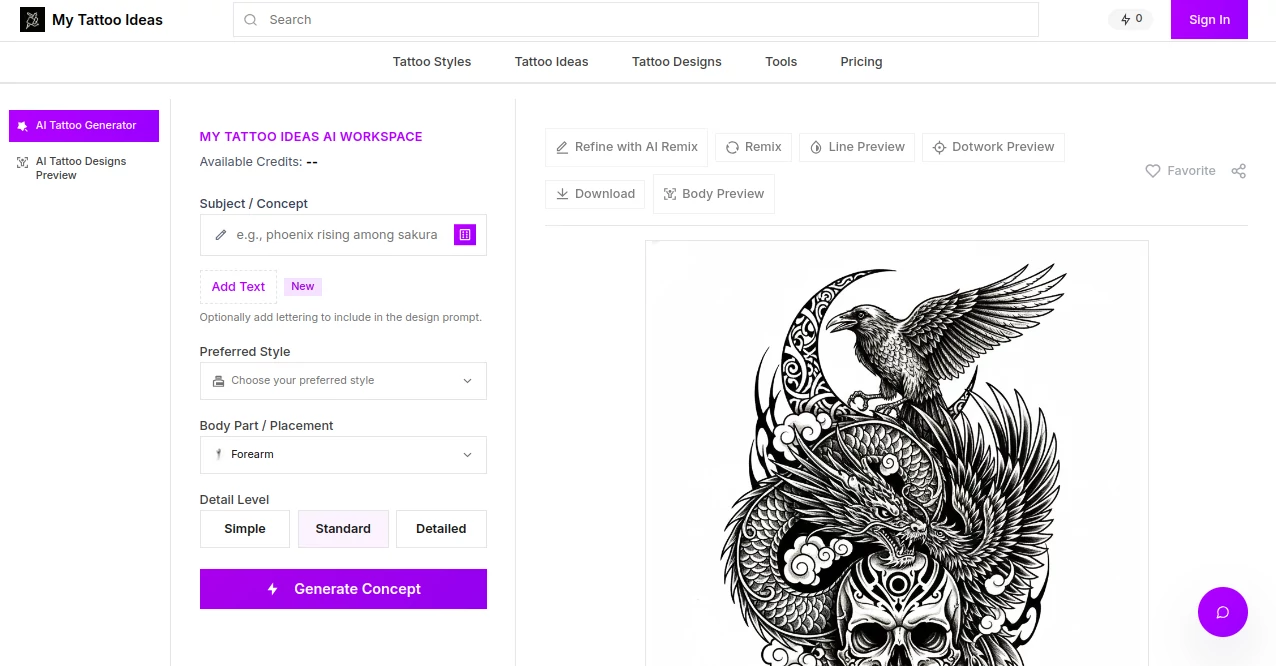Click the Sign In button

pos(1209,19)
